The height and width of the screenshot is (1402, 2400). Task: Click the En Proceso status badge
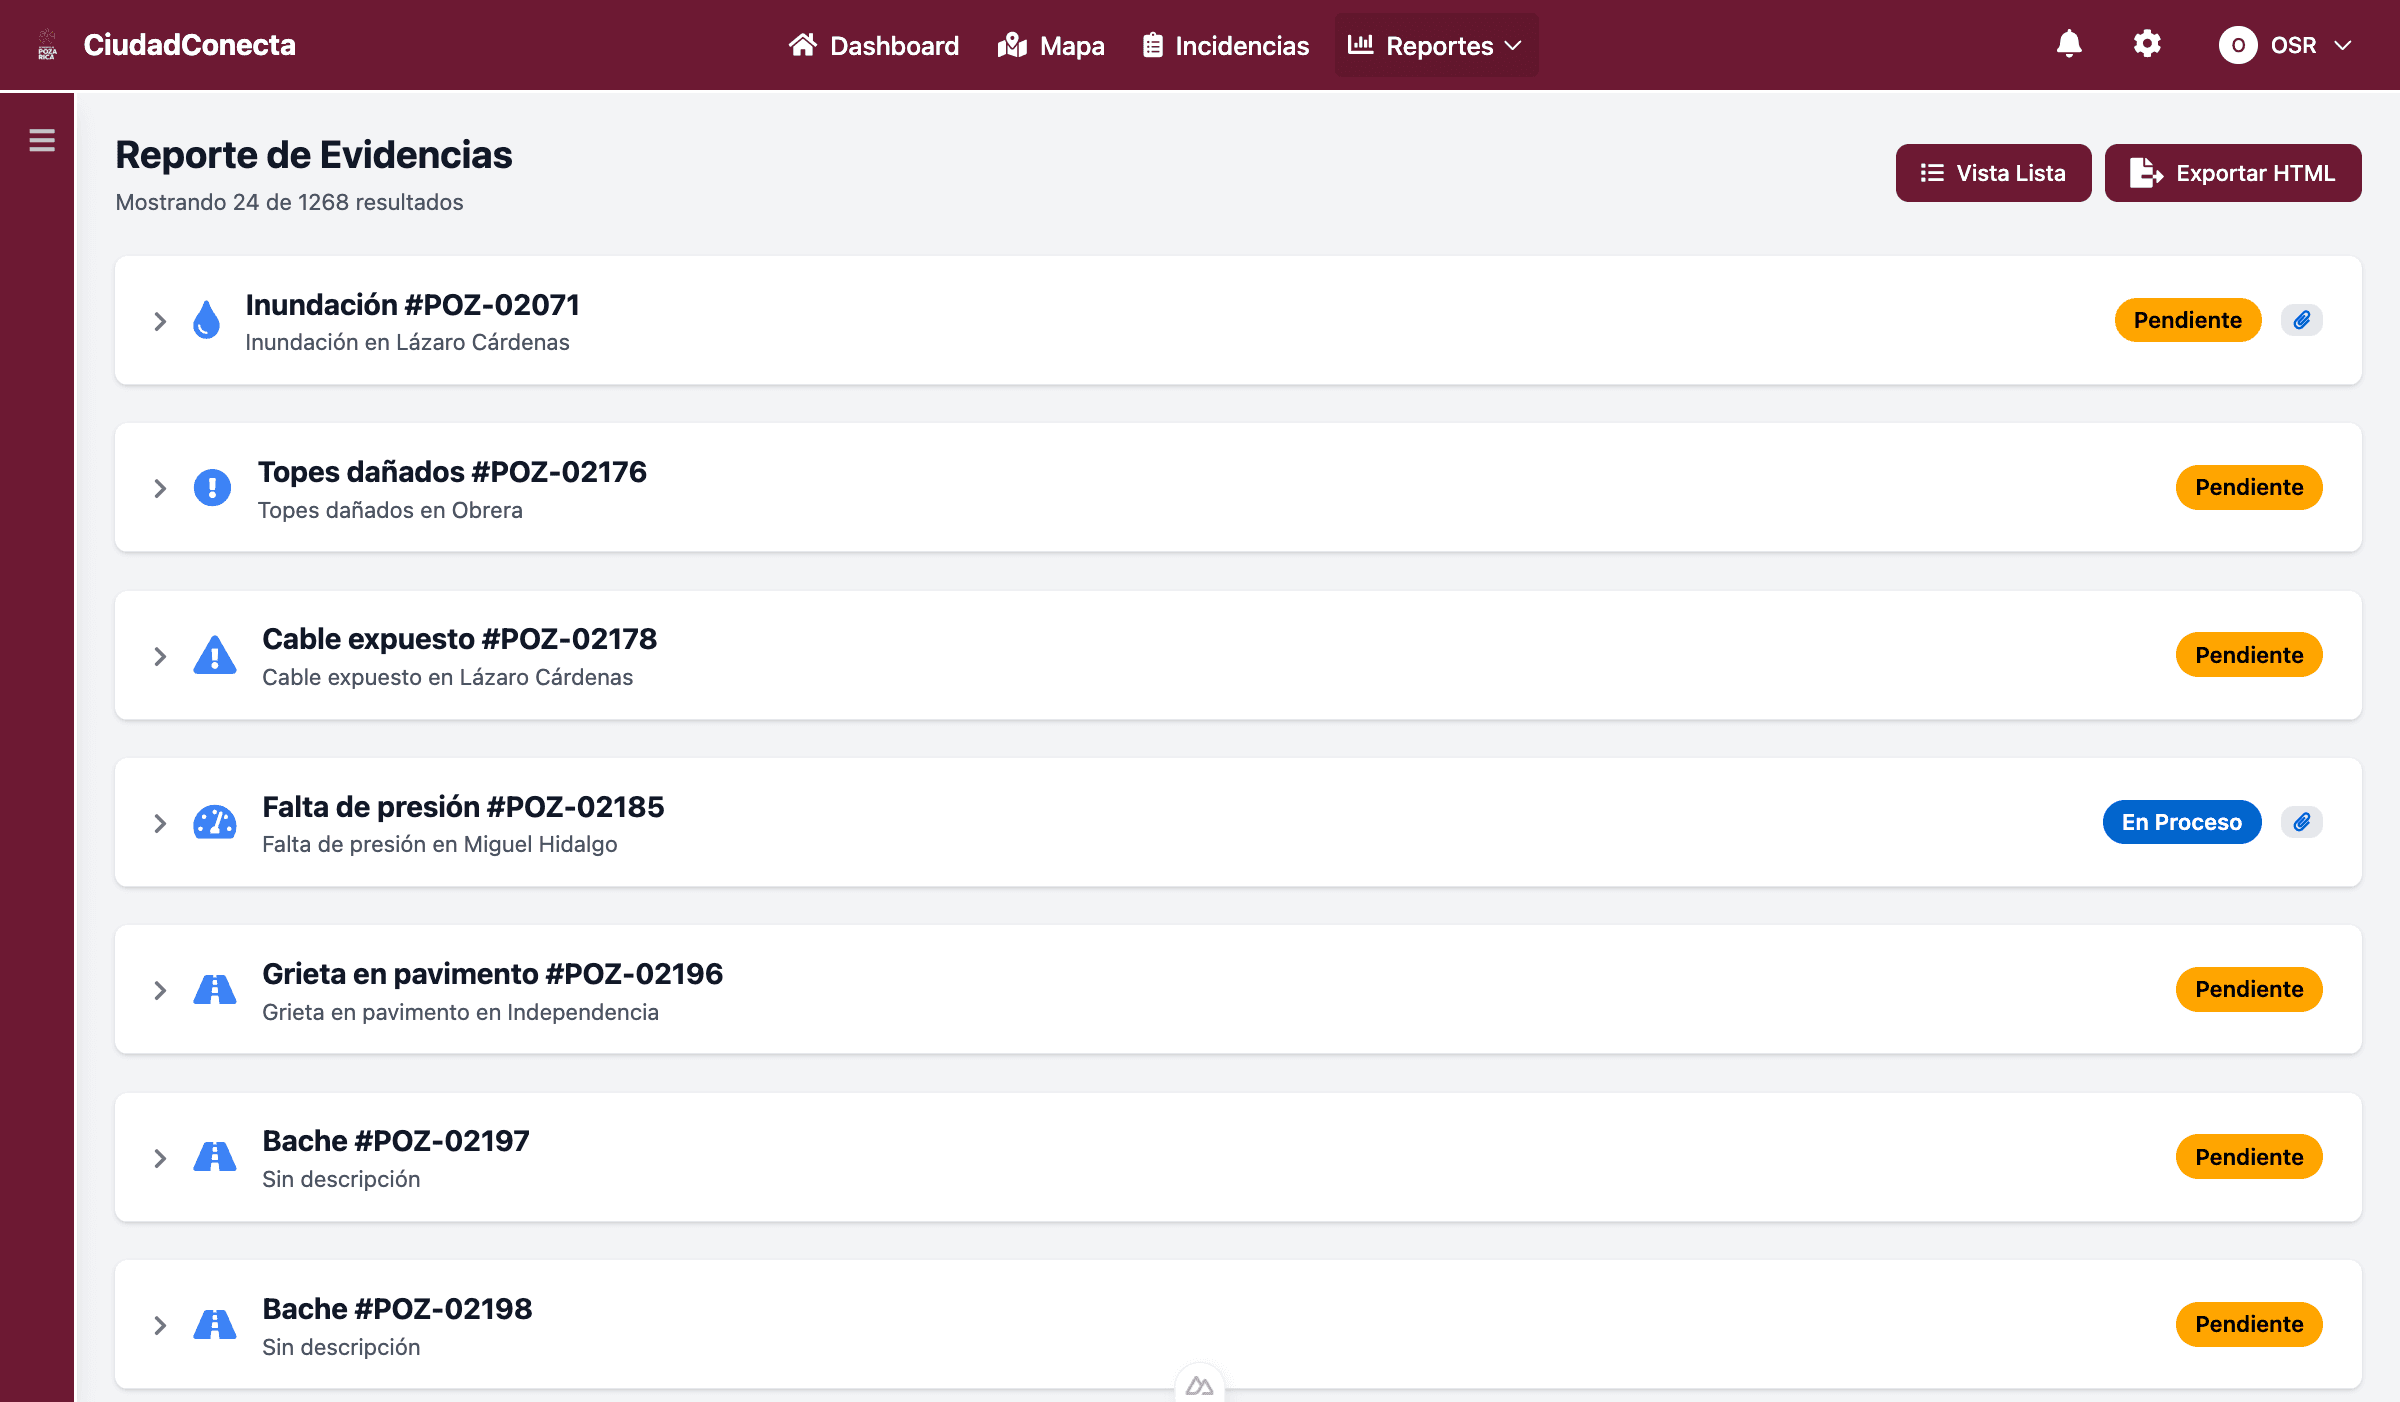click(2181, 822)
